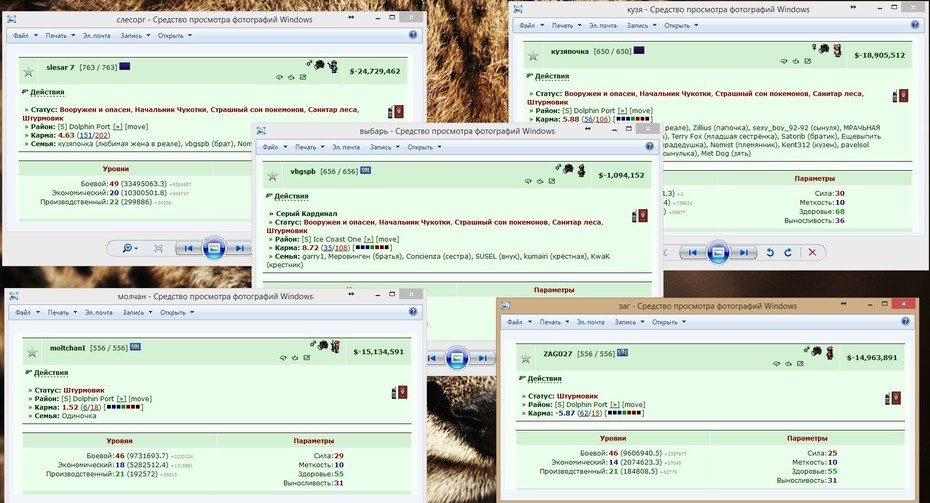Click Эл. почта in the слесорг window
This screenshot has height=503, width=930.
point(97,36)
